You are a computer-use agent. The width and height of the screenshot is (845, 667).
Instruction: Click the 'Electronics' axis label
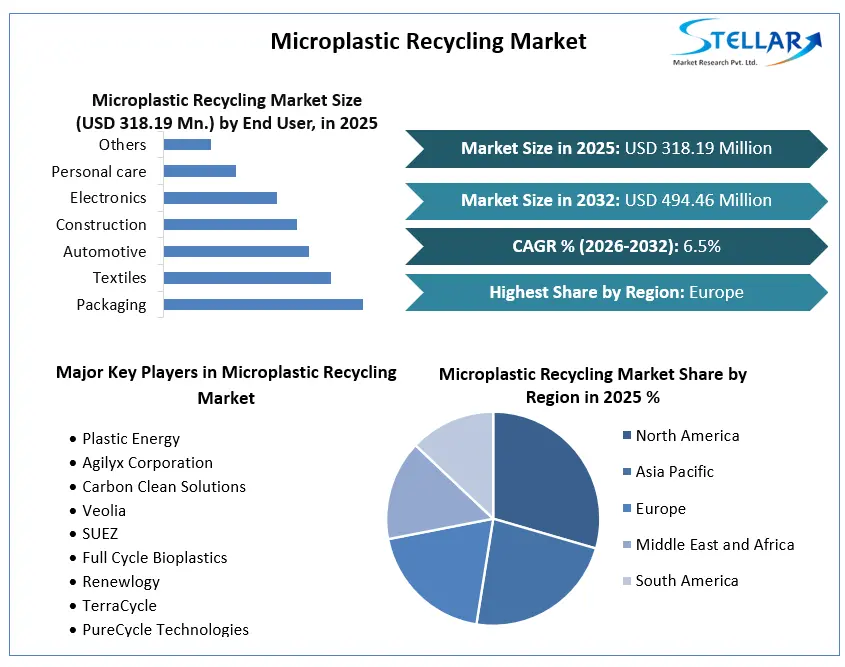click(108, 198)
